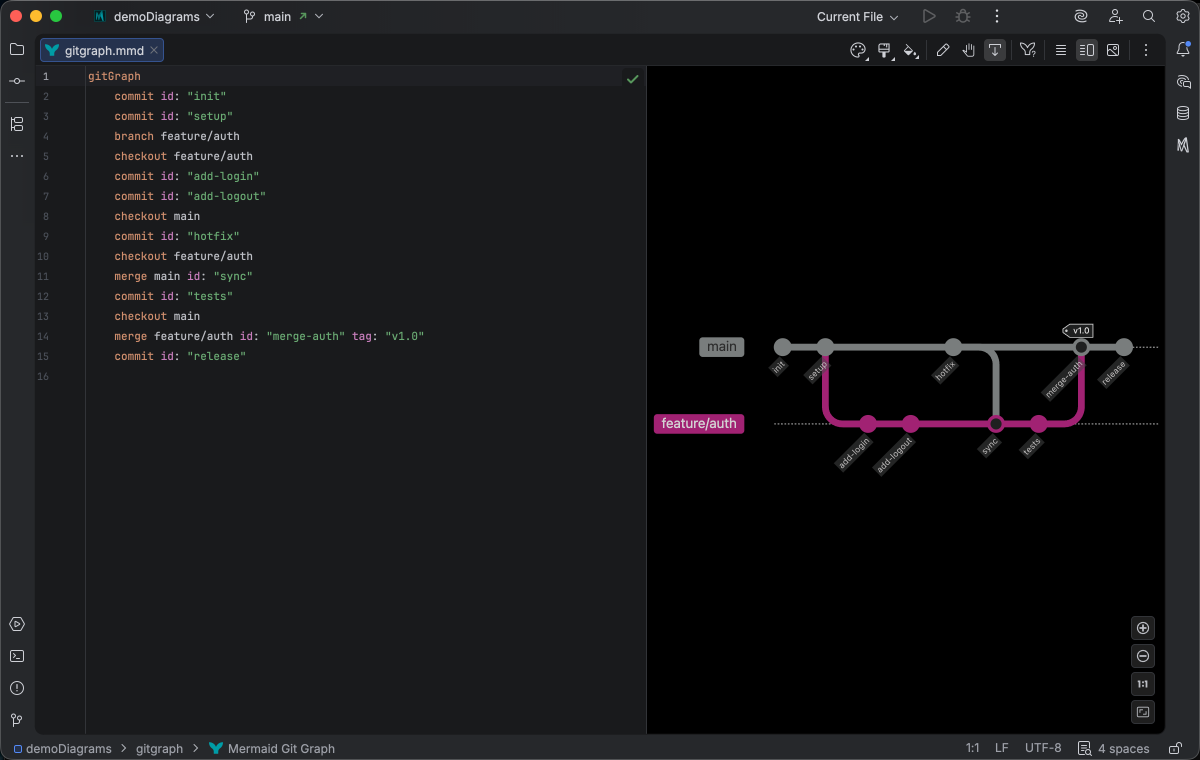Open the Terminal tool window
This screenshot has width=1200, height=760.
tap(17, 656)
